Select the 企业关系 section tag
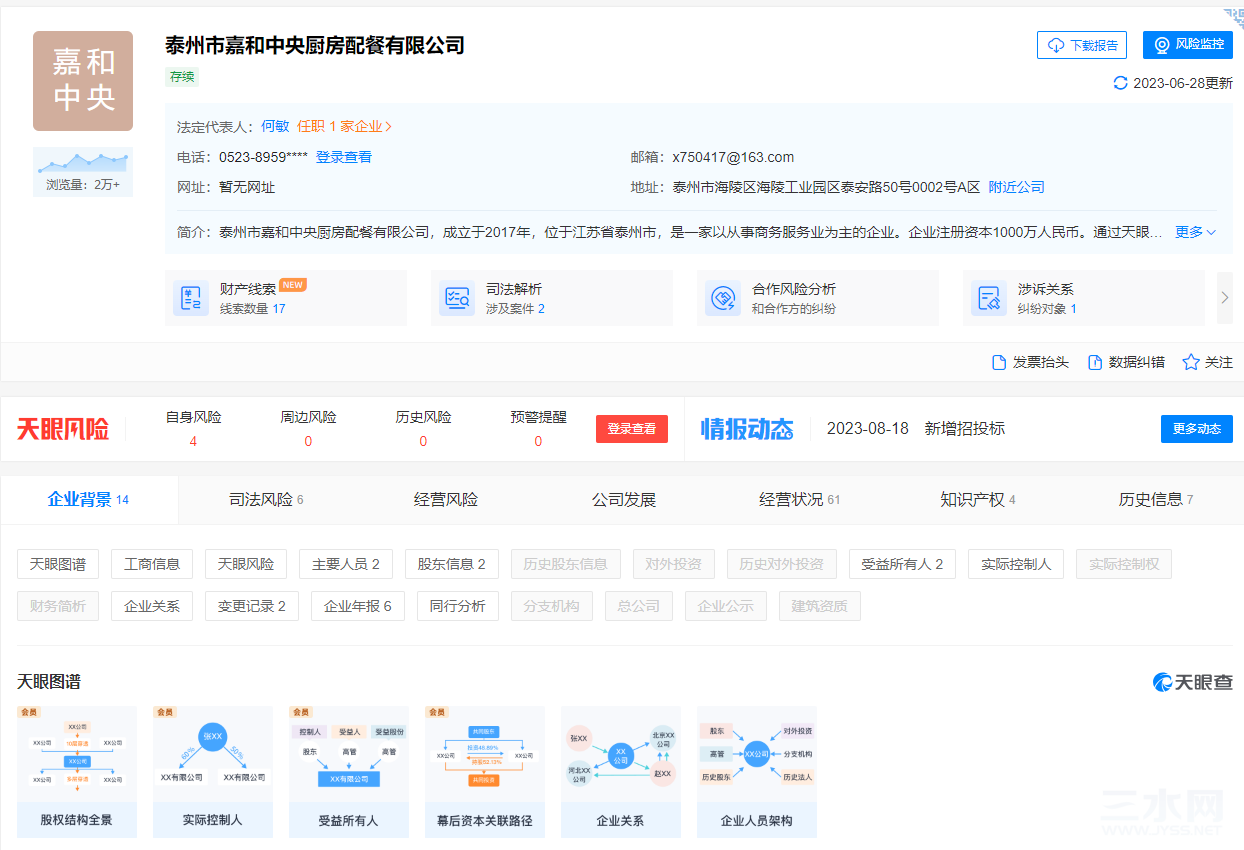 152,606
